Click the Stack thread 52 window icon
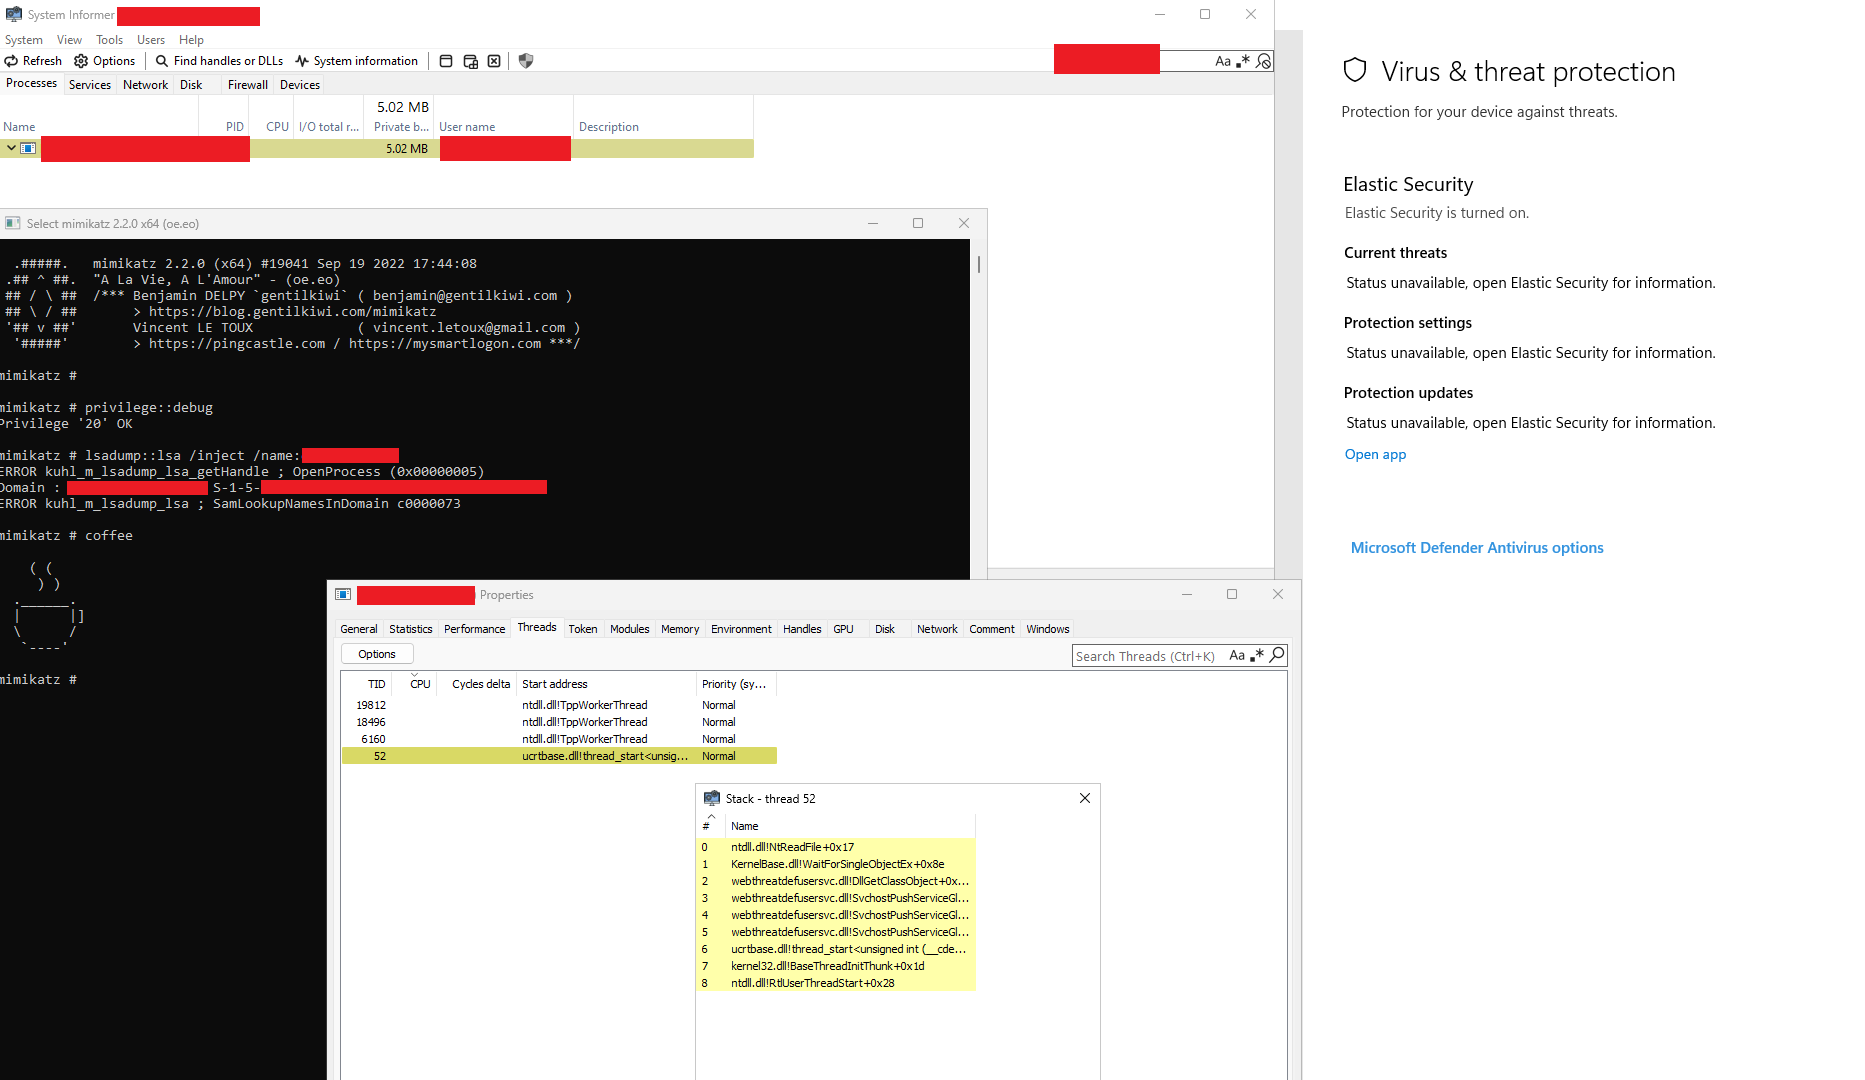Viewport: 1865px width, 1080px height. click(712, 798)
